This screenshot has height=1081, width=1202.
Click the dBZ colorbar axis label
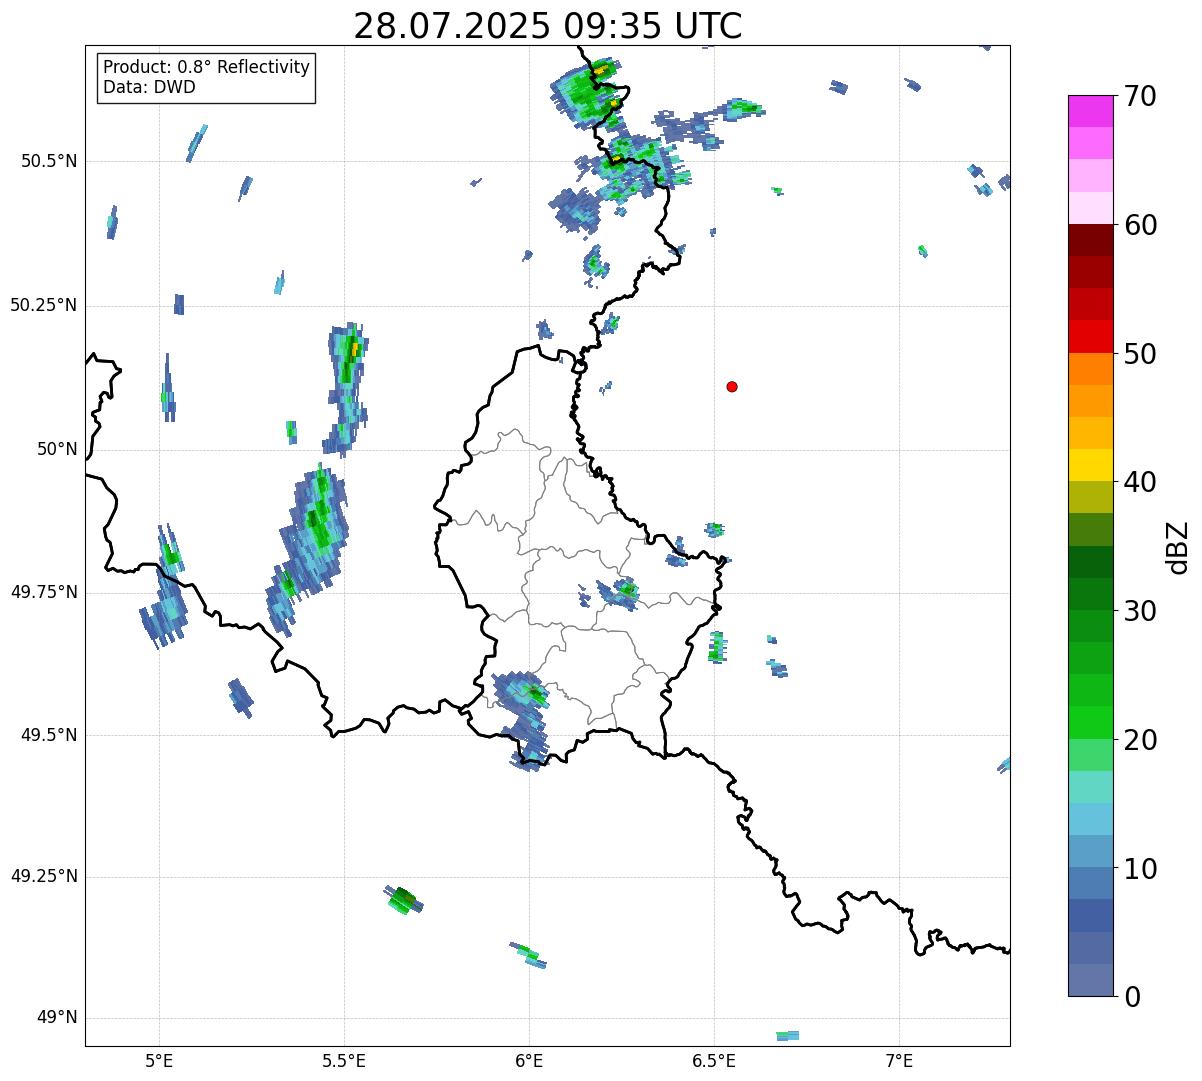coord(1179,546)
